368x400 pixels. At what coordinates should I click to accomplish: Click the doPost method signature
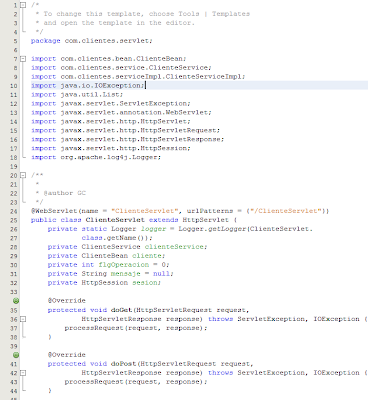pos(150,364)
